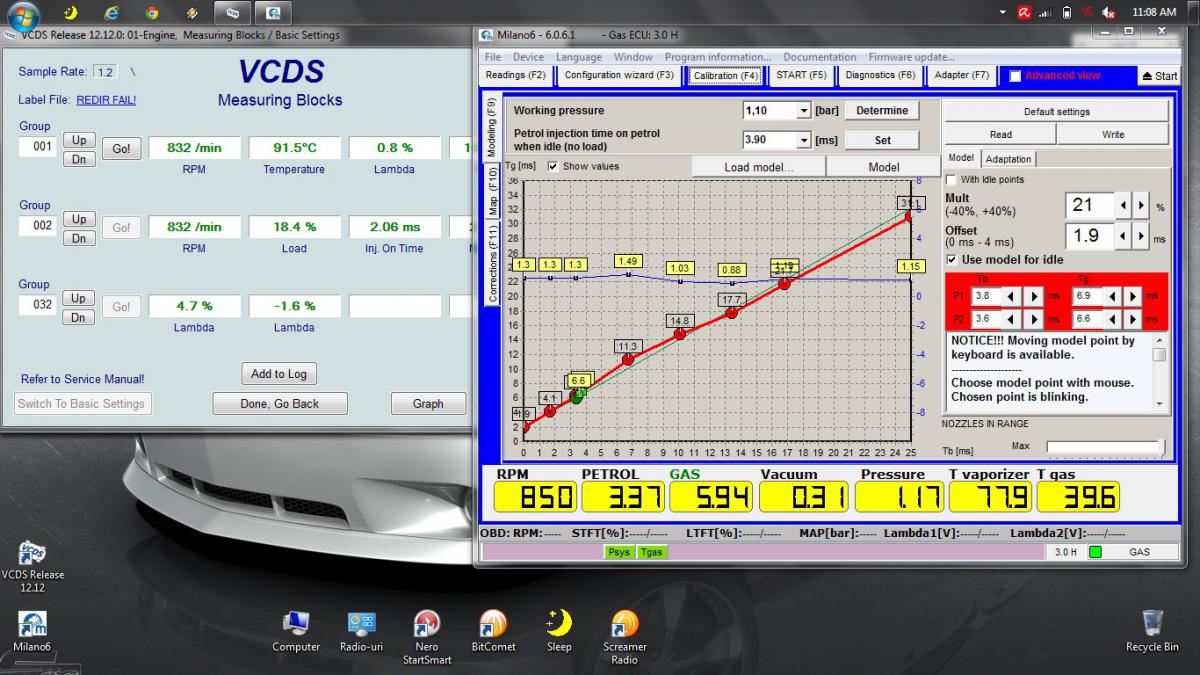Click the moon Sleep icon on the taskbar
Image resolution: width=1200 pixels, height=675 pixels.
click(x=71, y=13)
